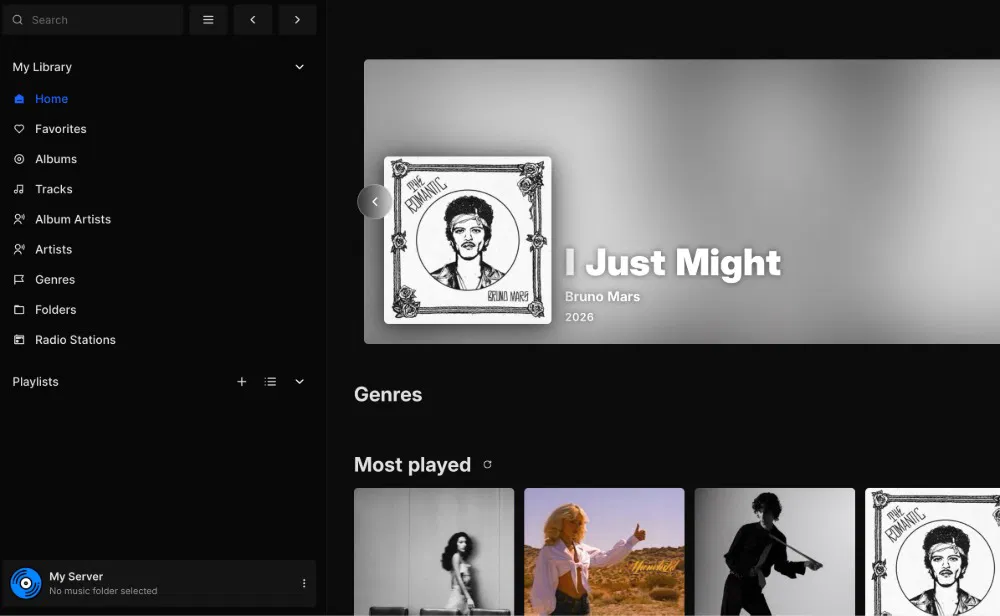This screenshot has height=616, width=1000.
Task: Open the Radio Stations page
Action: pyautogui.click(x=75, y=340)
